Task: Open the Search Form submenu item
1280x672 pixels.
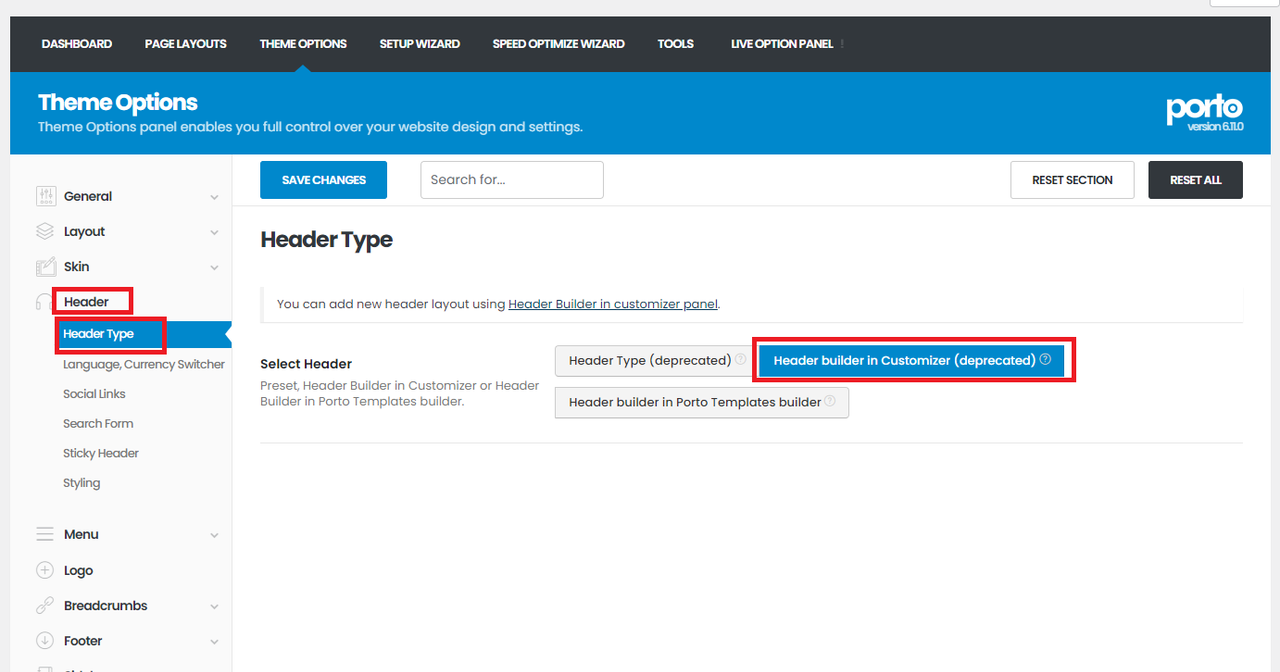Action: pyautogui.click(x=98, y=423)
